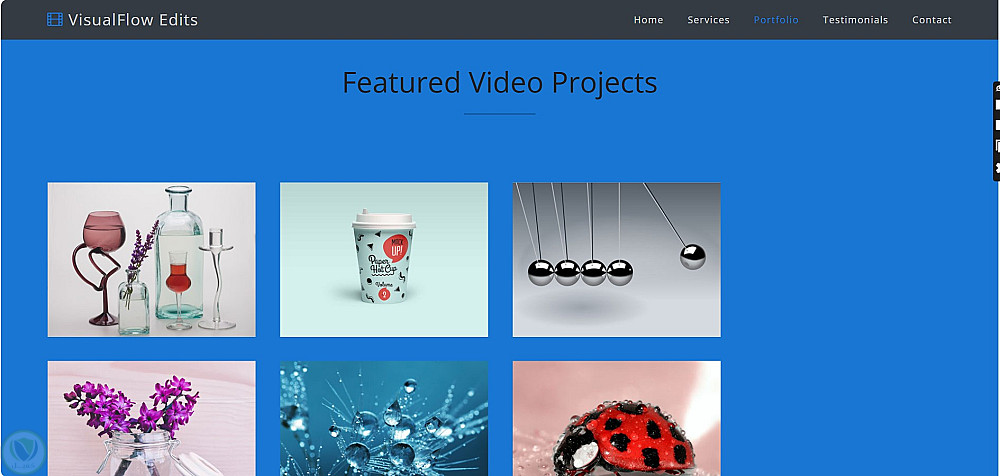Click the shield badge icon at bottom-left
Screen dimensions: 1000x476
(x=24, y=452)
